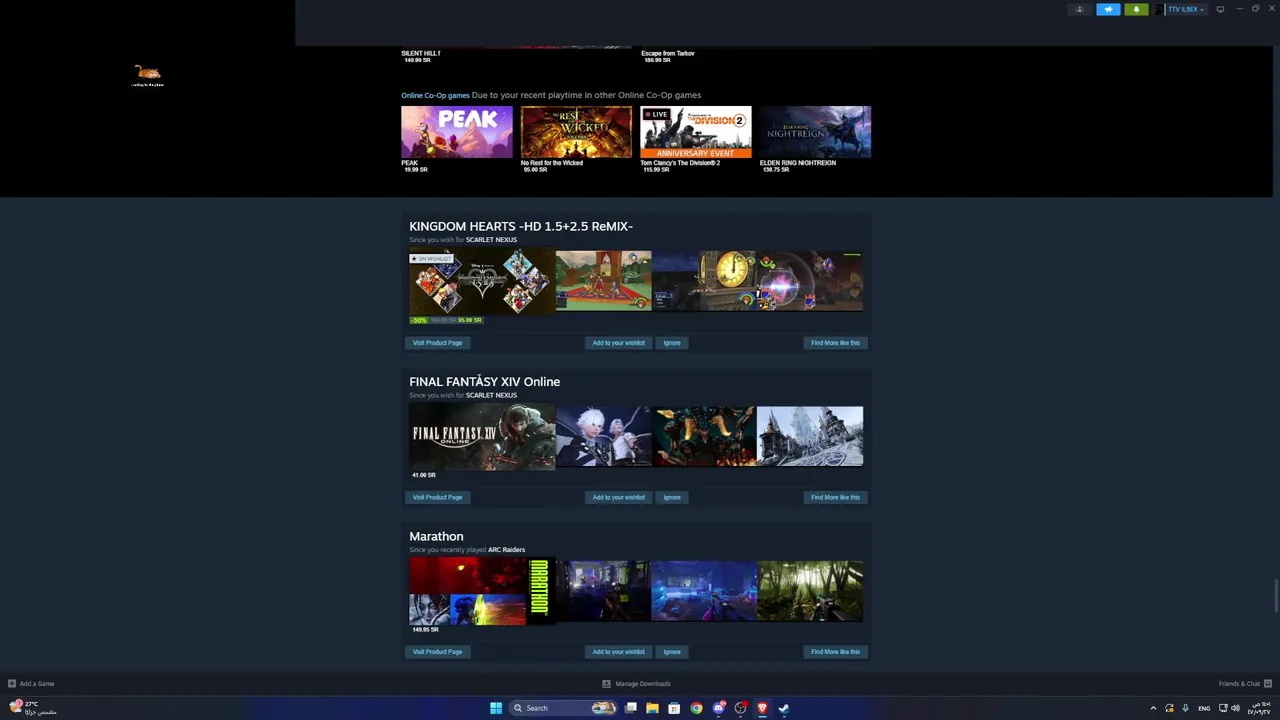Open OBS Studio from taskbar
The image size is (1280, 720).
click(x=740, y=708)
